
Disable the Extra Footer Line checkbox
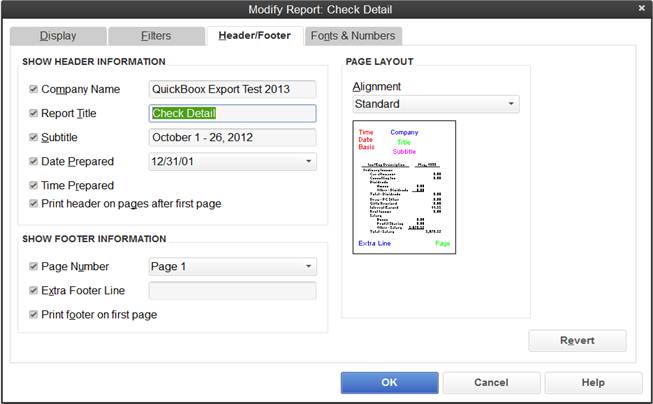(x=34, y=291)
